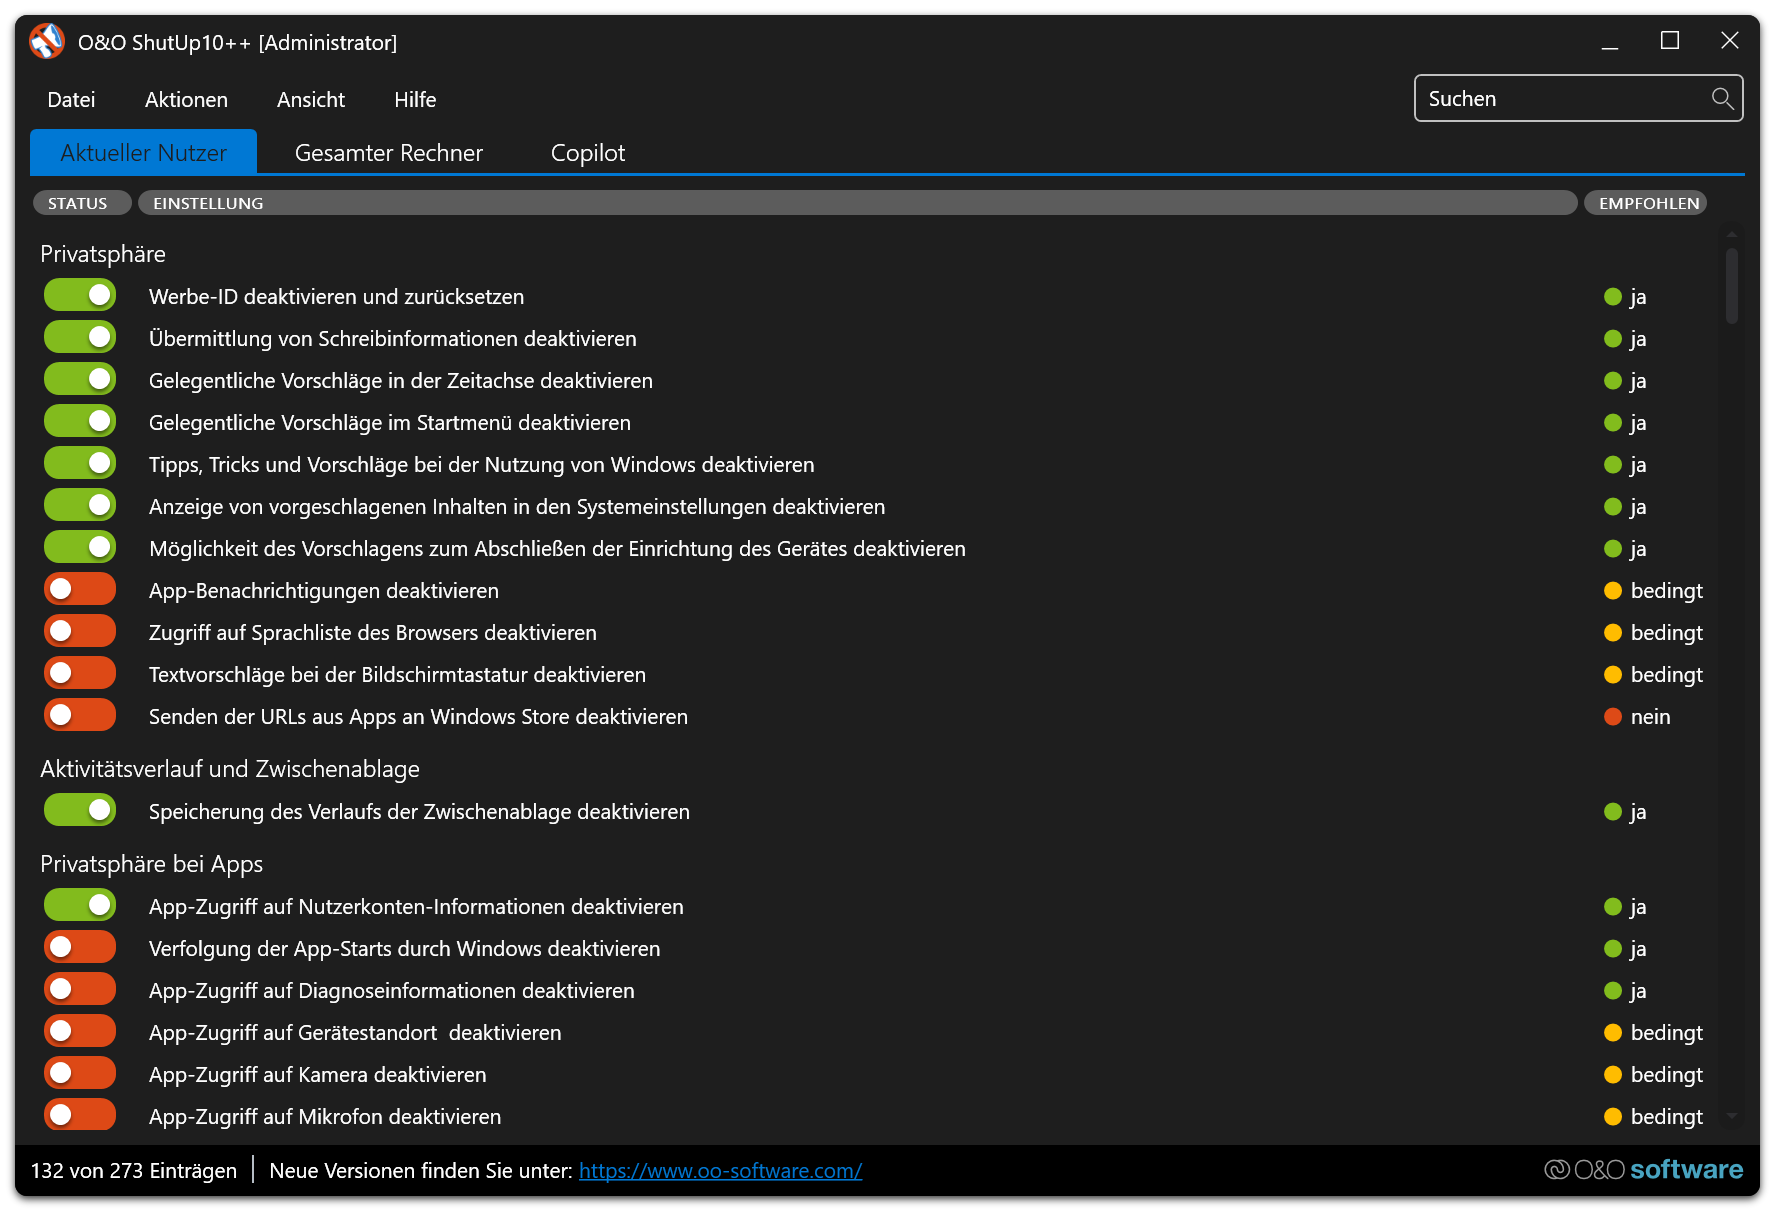Image resolution: width=1775 pixels, height=1211 pixels.
Task: Click the O&O software logo in footer
Action: (1643, 1169)
